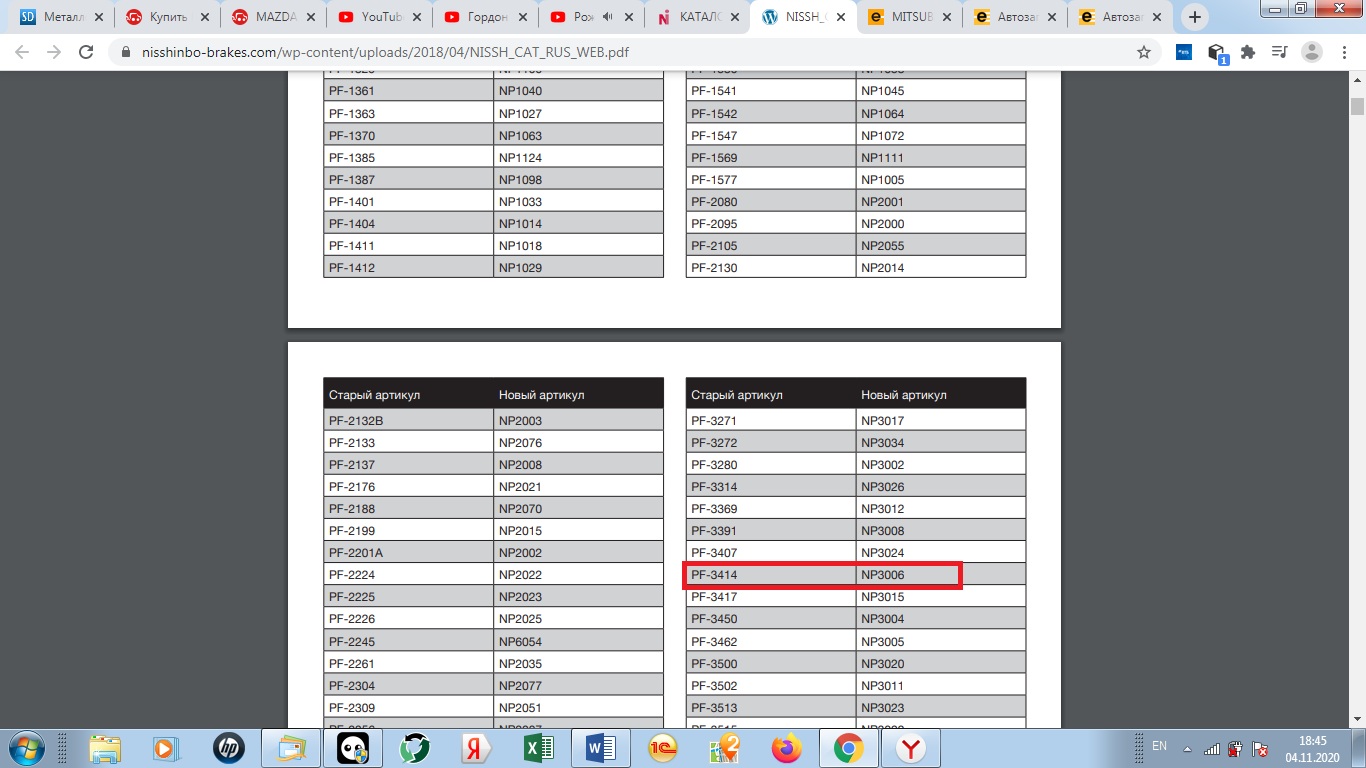This screenshot has height=768, width=1366.
Task: Open the Extensions puzzle-piece menu
Action: (1247, 53)
